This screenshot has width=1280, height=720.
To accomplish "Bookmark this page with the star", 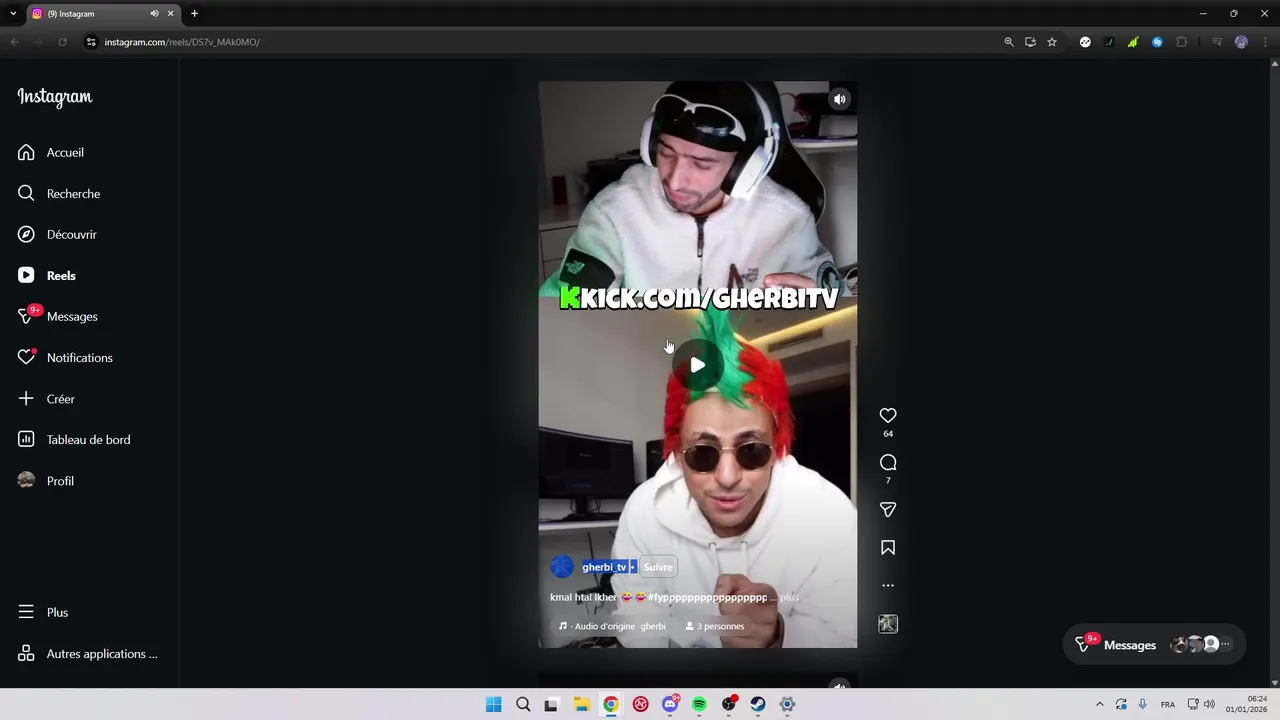I will pos(1052,42).
